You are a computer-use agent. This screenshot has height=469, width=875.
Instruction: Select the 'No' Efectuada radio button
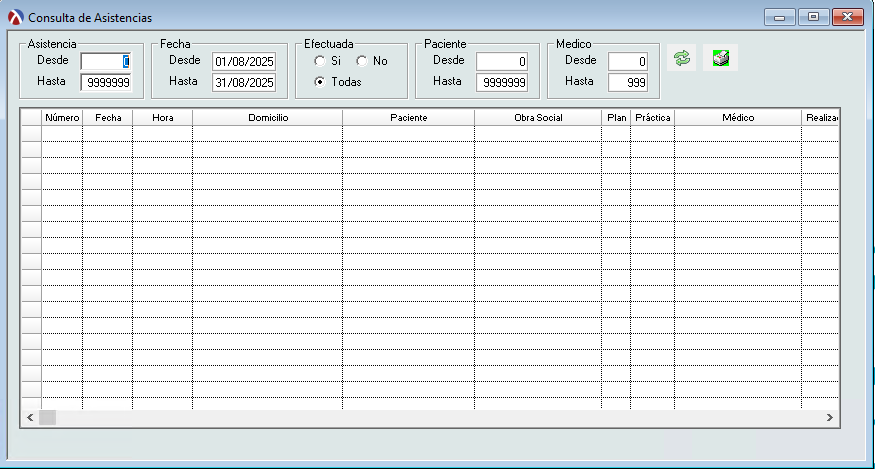pos(361,61)
